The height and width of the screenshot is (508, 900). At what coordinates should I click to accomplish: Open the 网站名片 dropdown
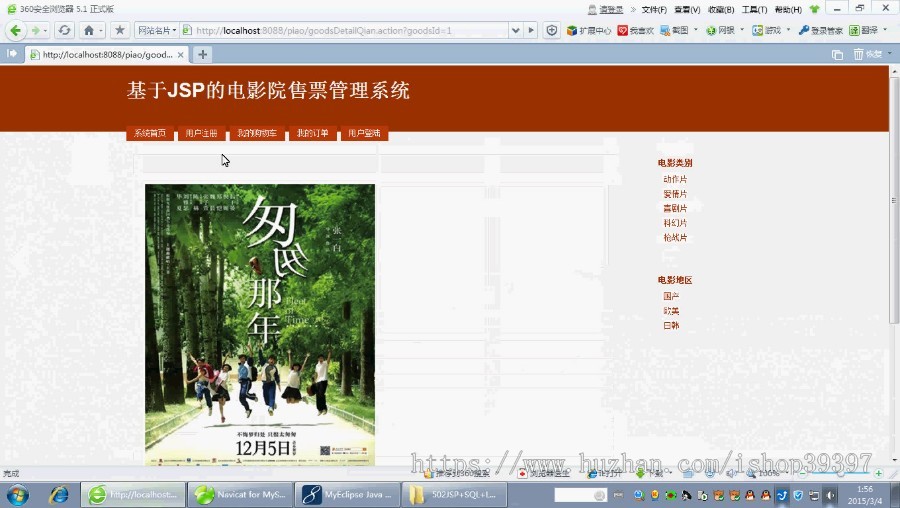(157, 30)
